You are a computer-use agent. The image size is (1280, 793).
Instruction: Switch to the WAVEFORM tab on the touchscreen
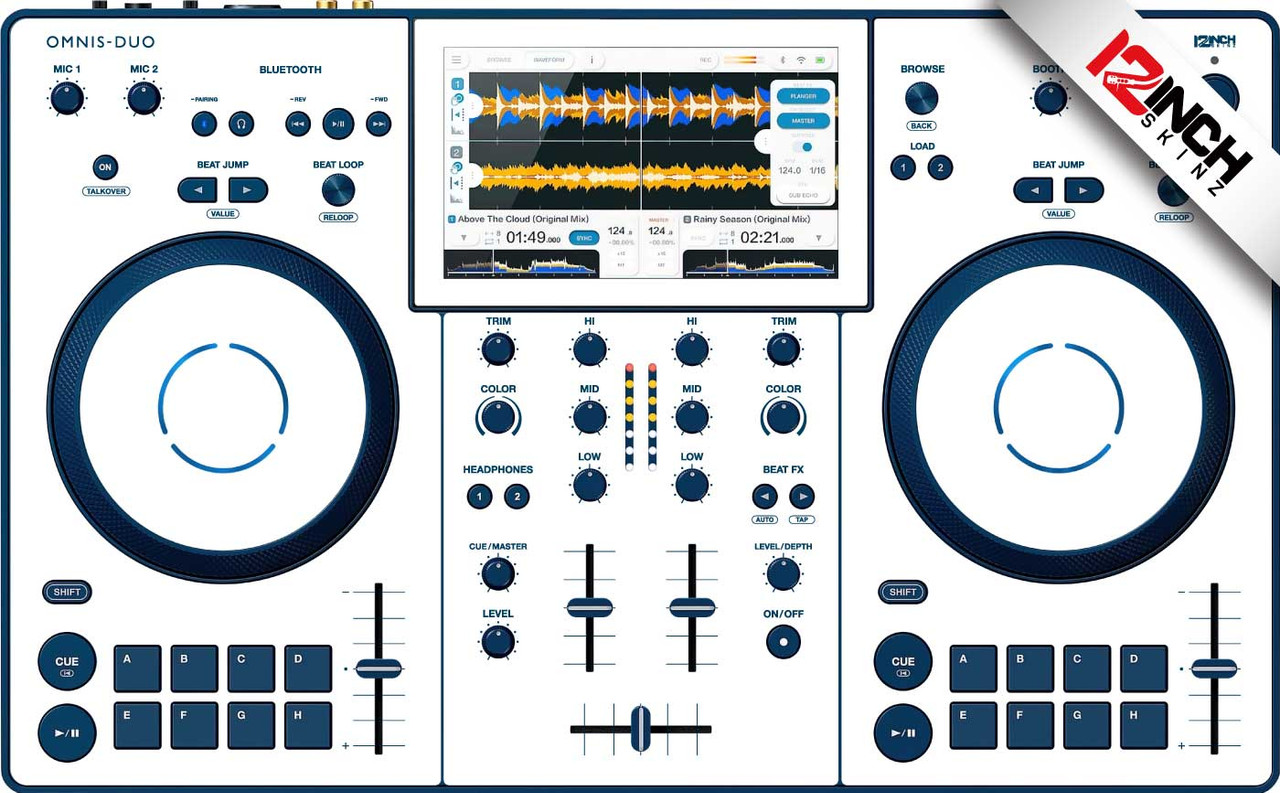(x=548, y=60)
